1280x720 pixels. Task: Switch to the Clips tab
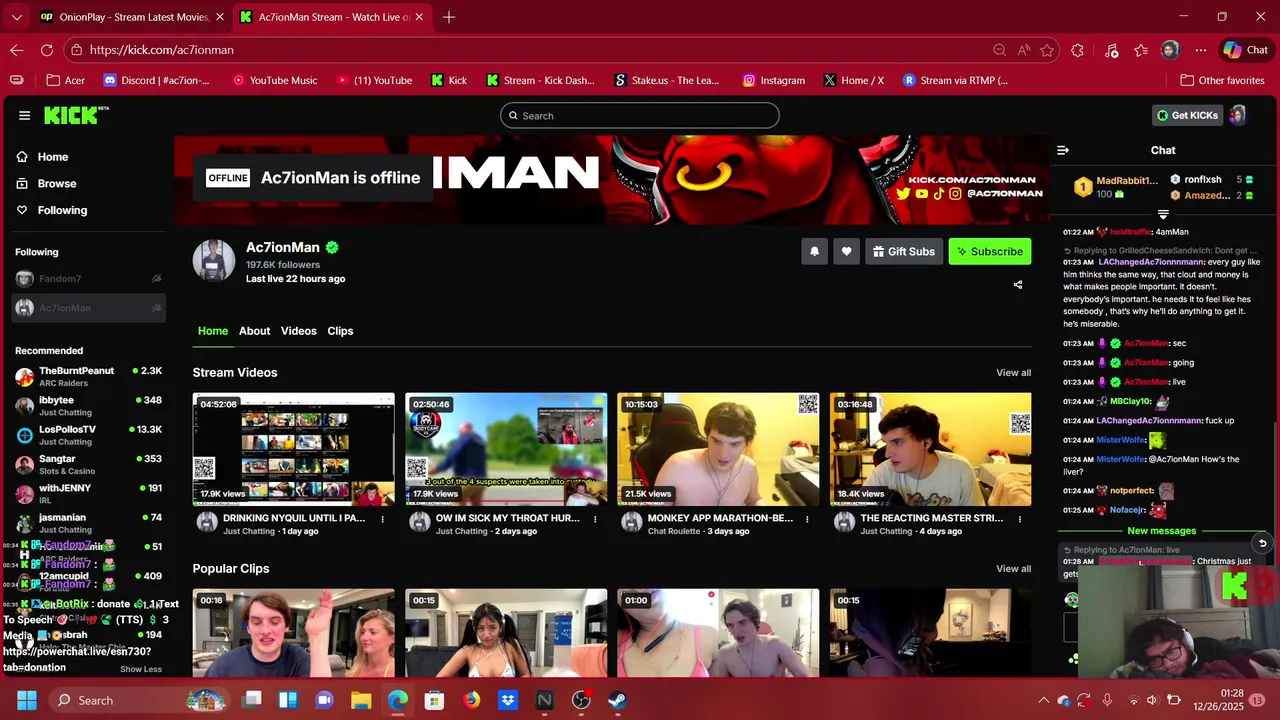point(340,331)
